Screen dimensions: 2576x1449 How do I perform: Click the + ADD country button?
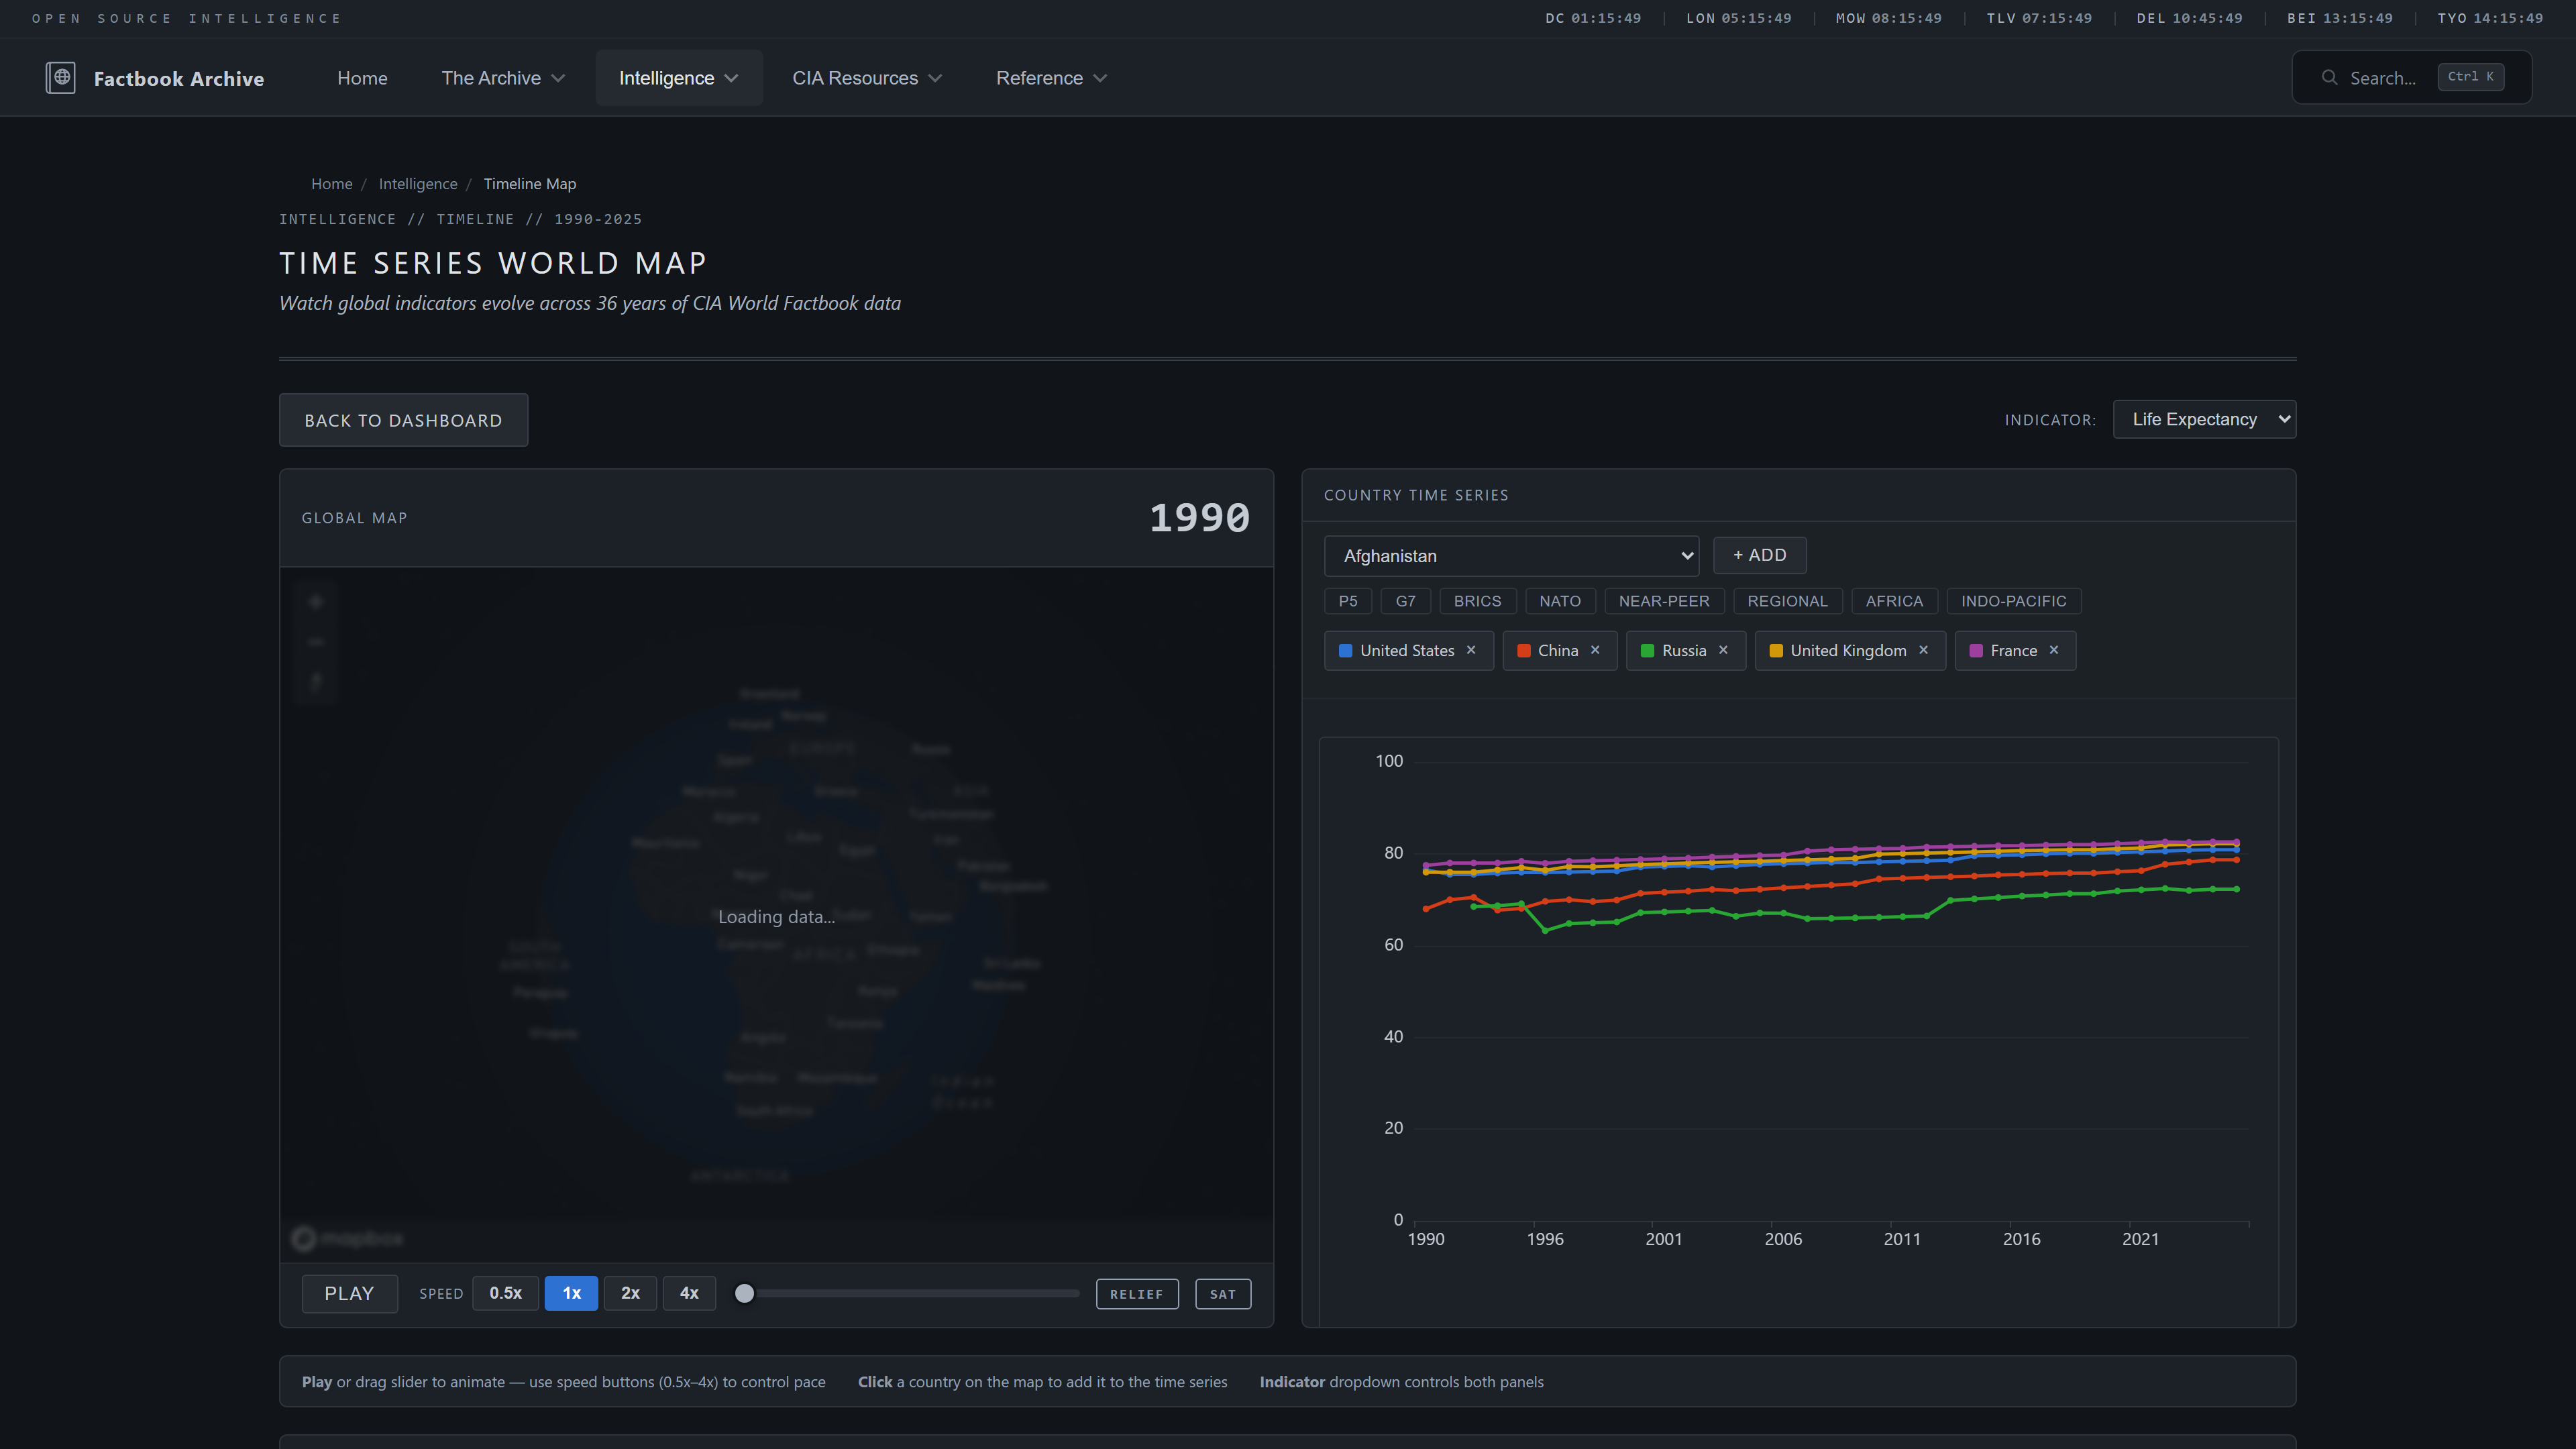click(1759, 555)
